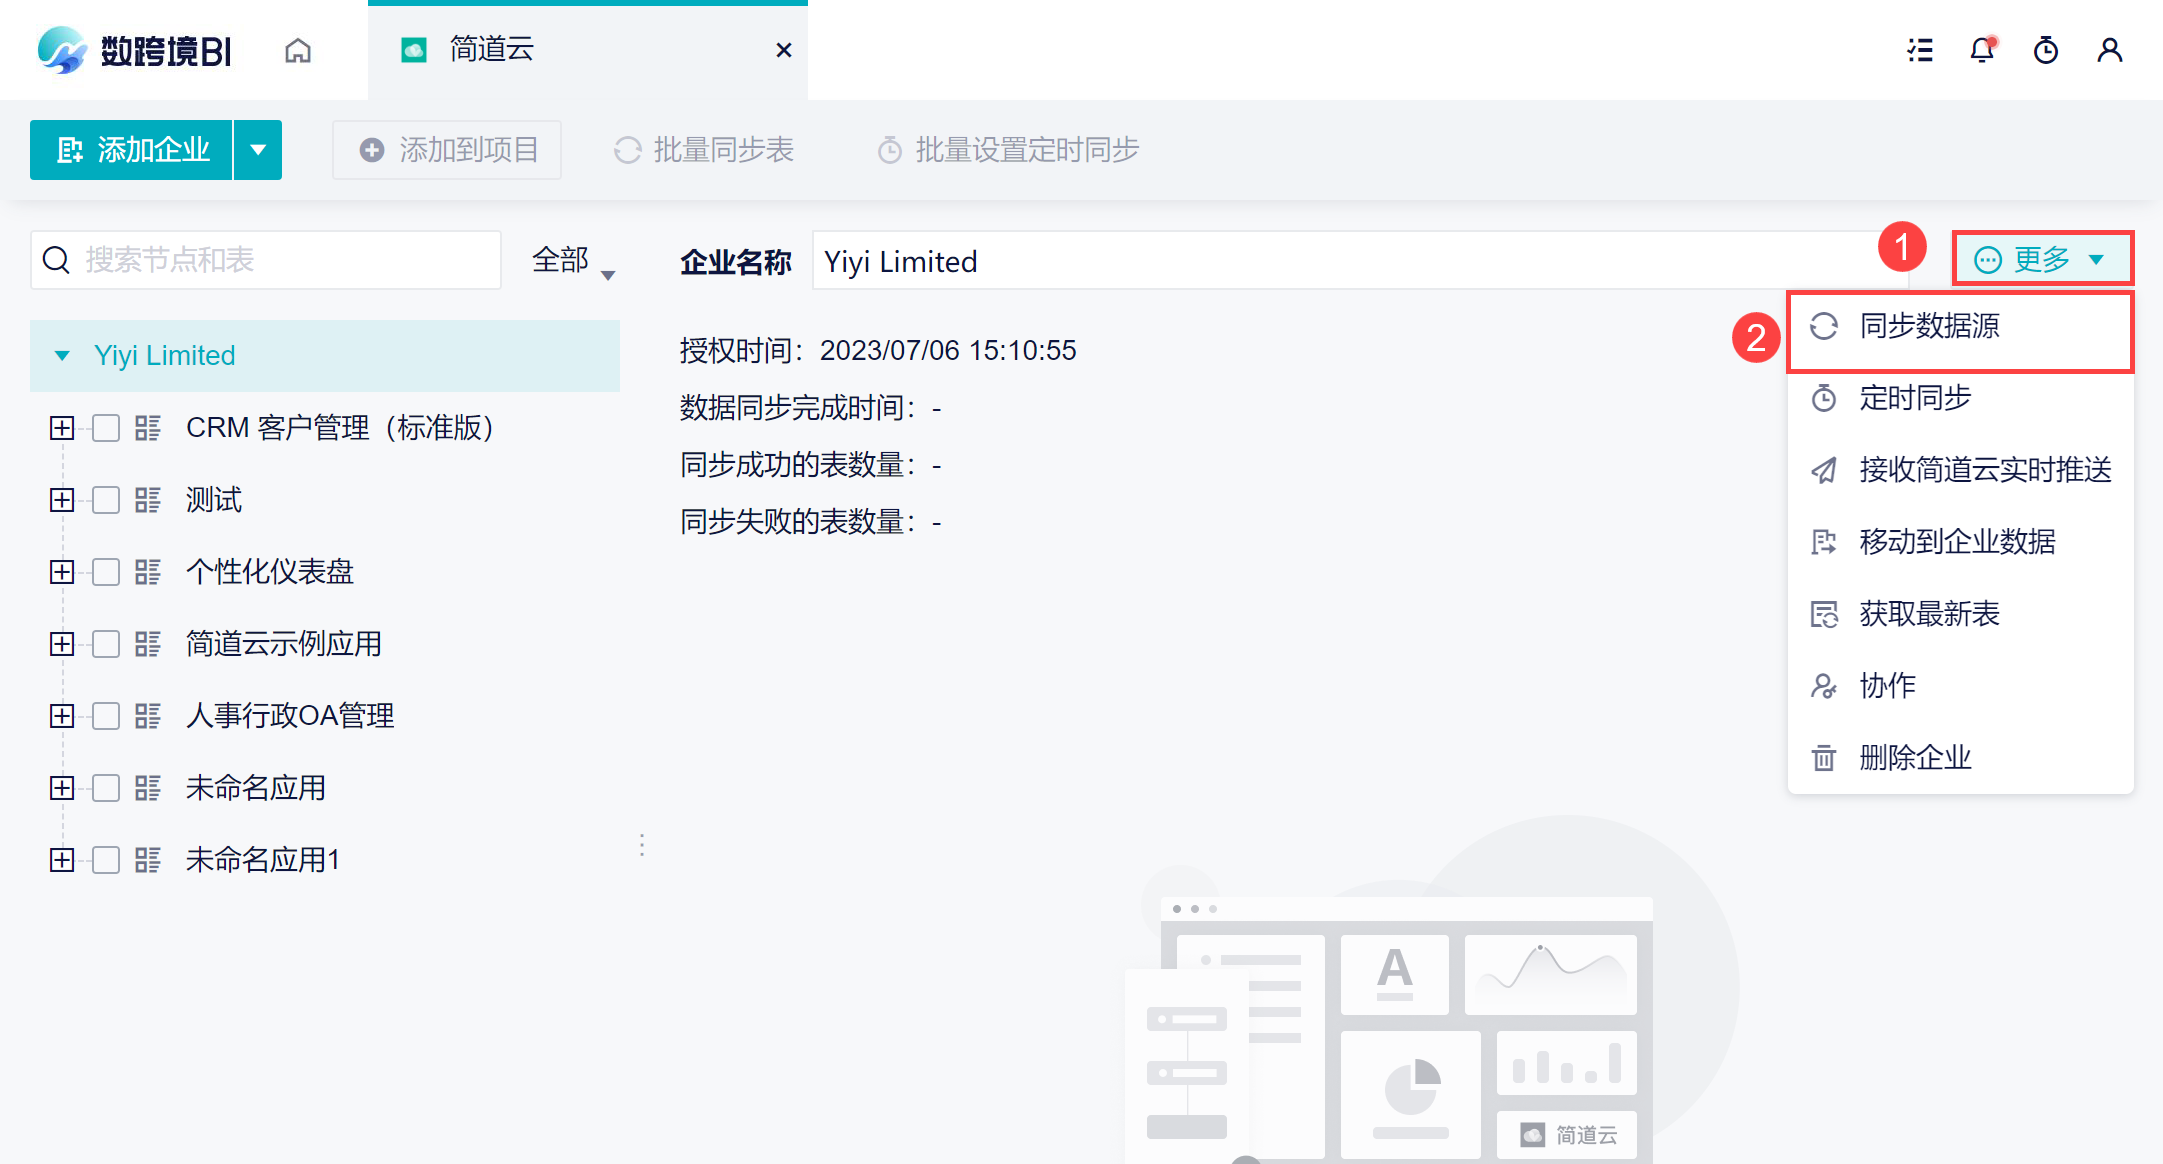Click the panel resize divider handle

[642, 846]
